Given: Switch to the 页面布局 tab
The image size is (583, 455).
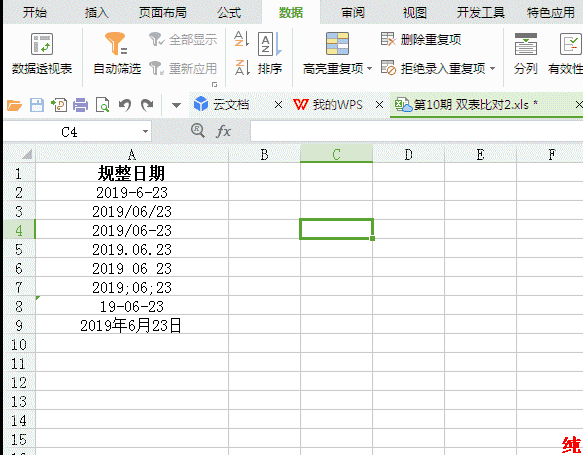Looking at the screenshot, I should (163, 12).
